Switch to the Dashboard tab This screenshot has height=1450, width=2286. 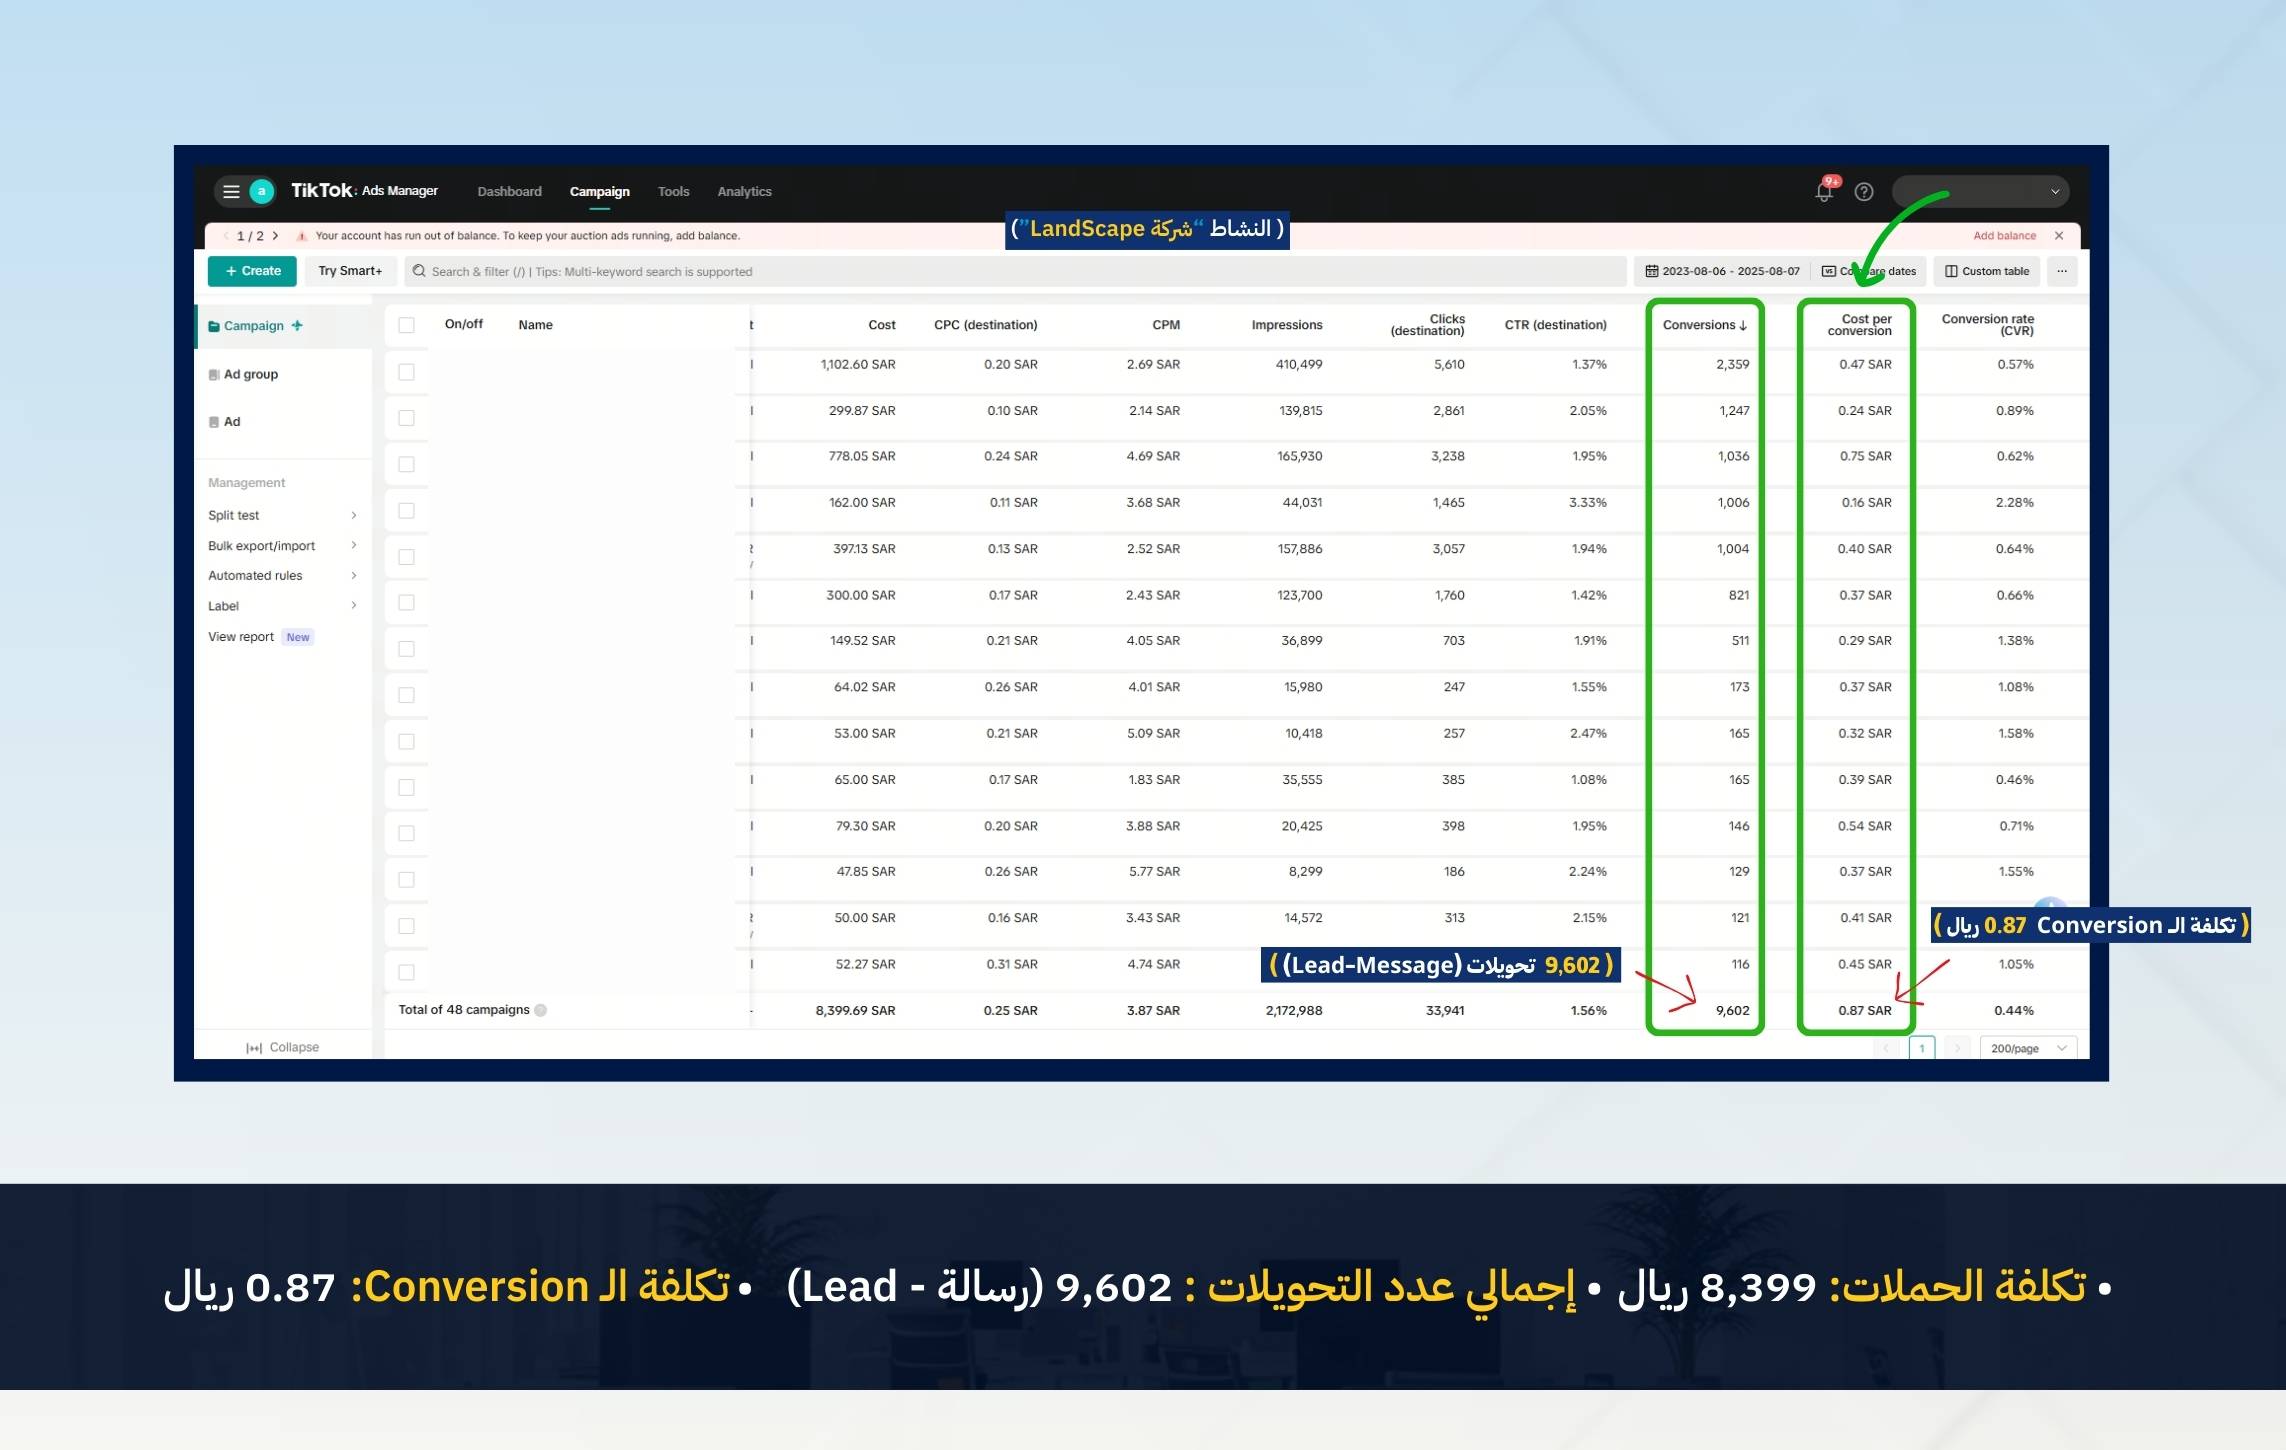coord(509,192)
